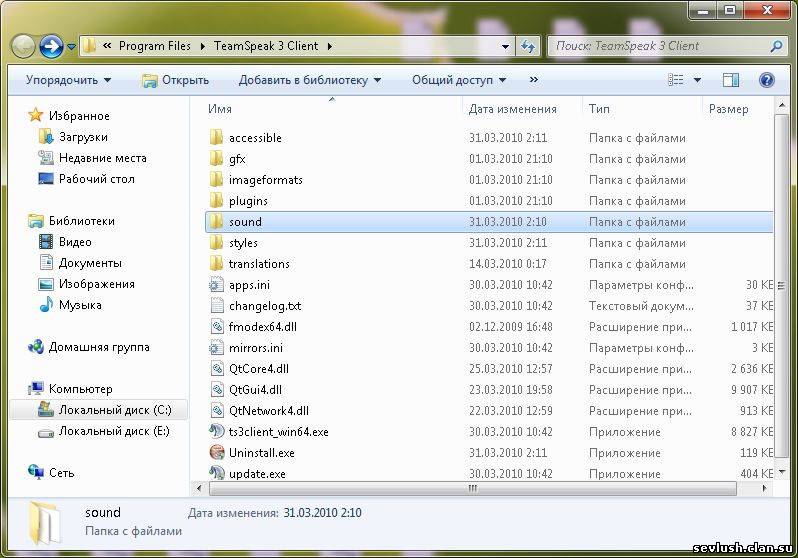Sort by Имя column header
Screen dimensions: 798x558
[220, 109]
